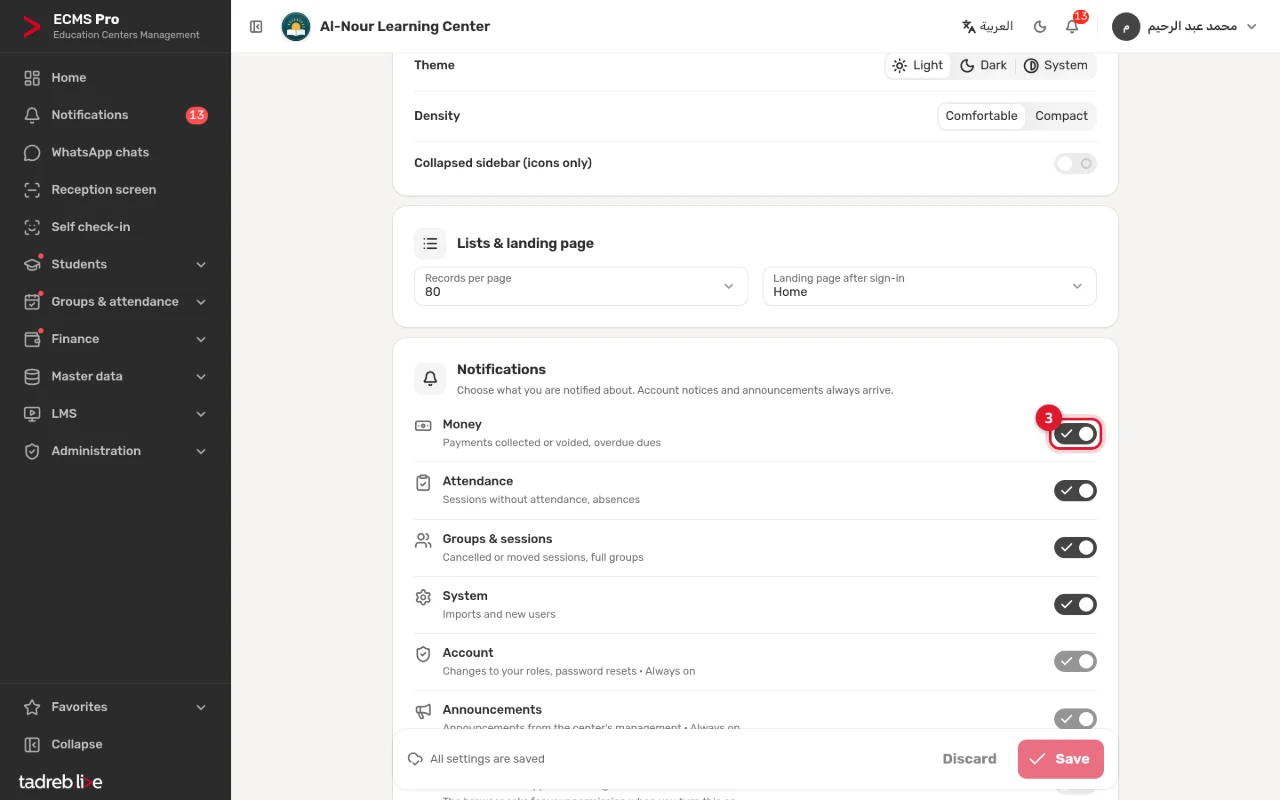Click the System gear icon
Viewport: 1280px width, 800px height.
pyautogui.click(x=423, y=597)
